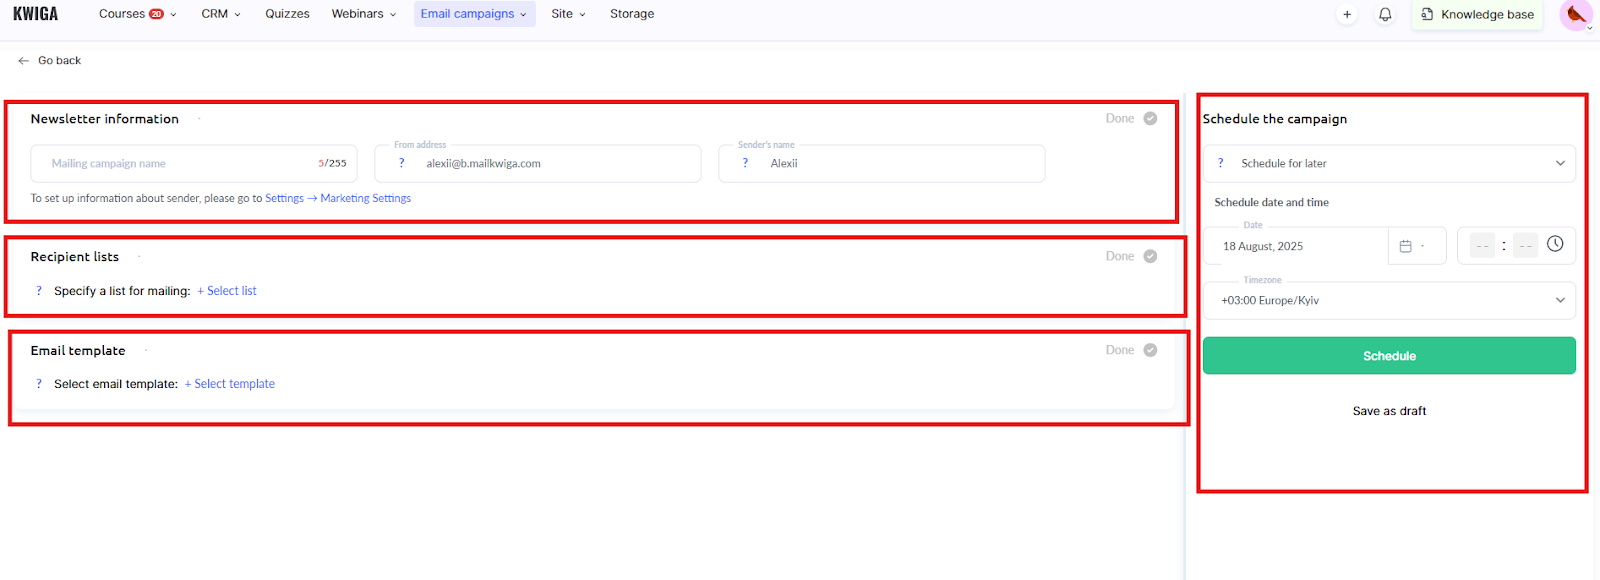This screenshot has width=1600, height=580.
Task: Click Done check icon for Email template
Action: [x=1150, y=350]
